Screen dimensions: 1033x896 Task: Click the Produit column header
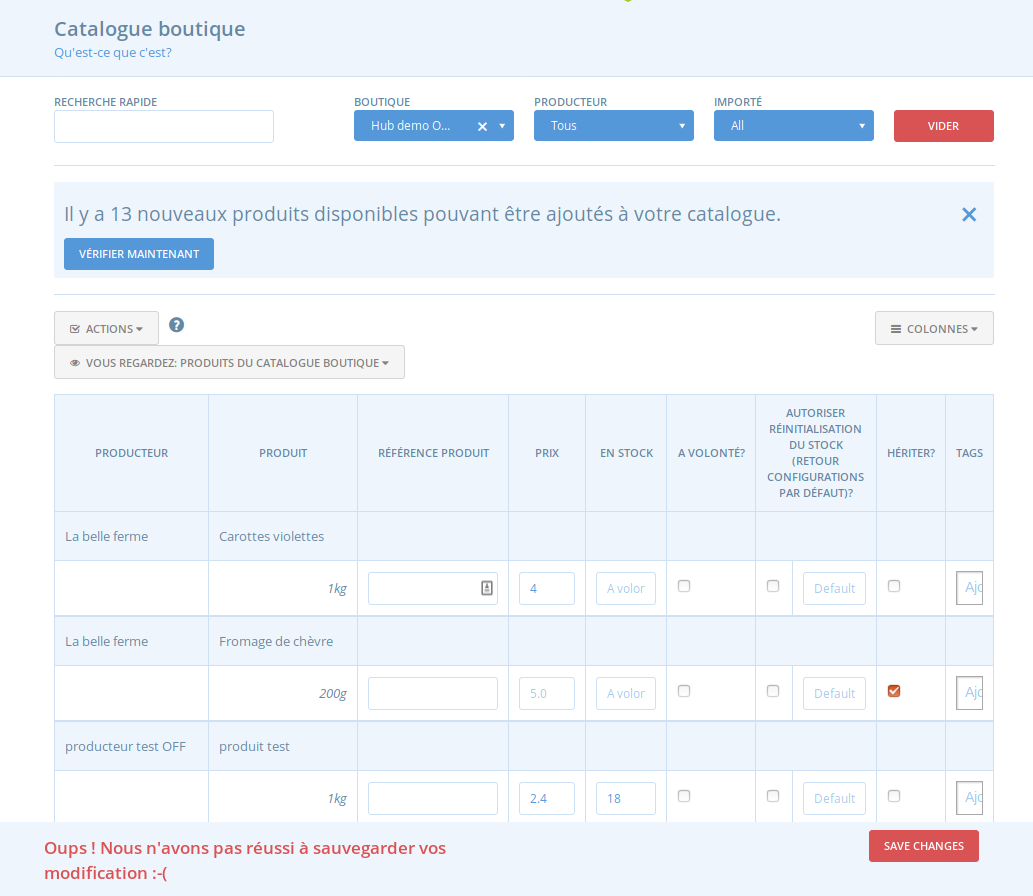(x=283, y=453)
